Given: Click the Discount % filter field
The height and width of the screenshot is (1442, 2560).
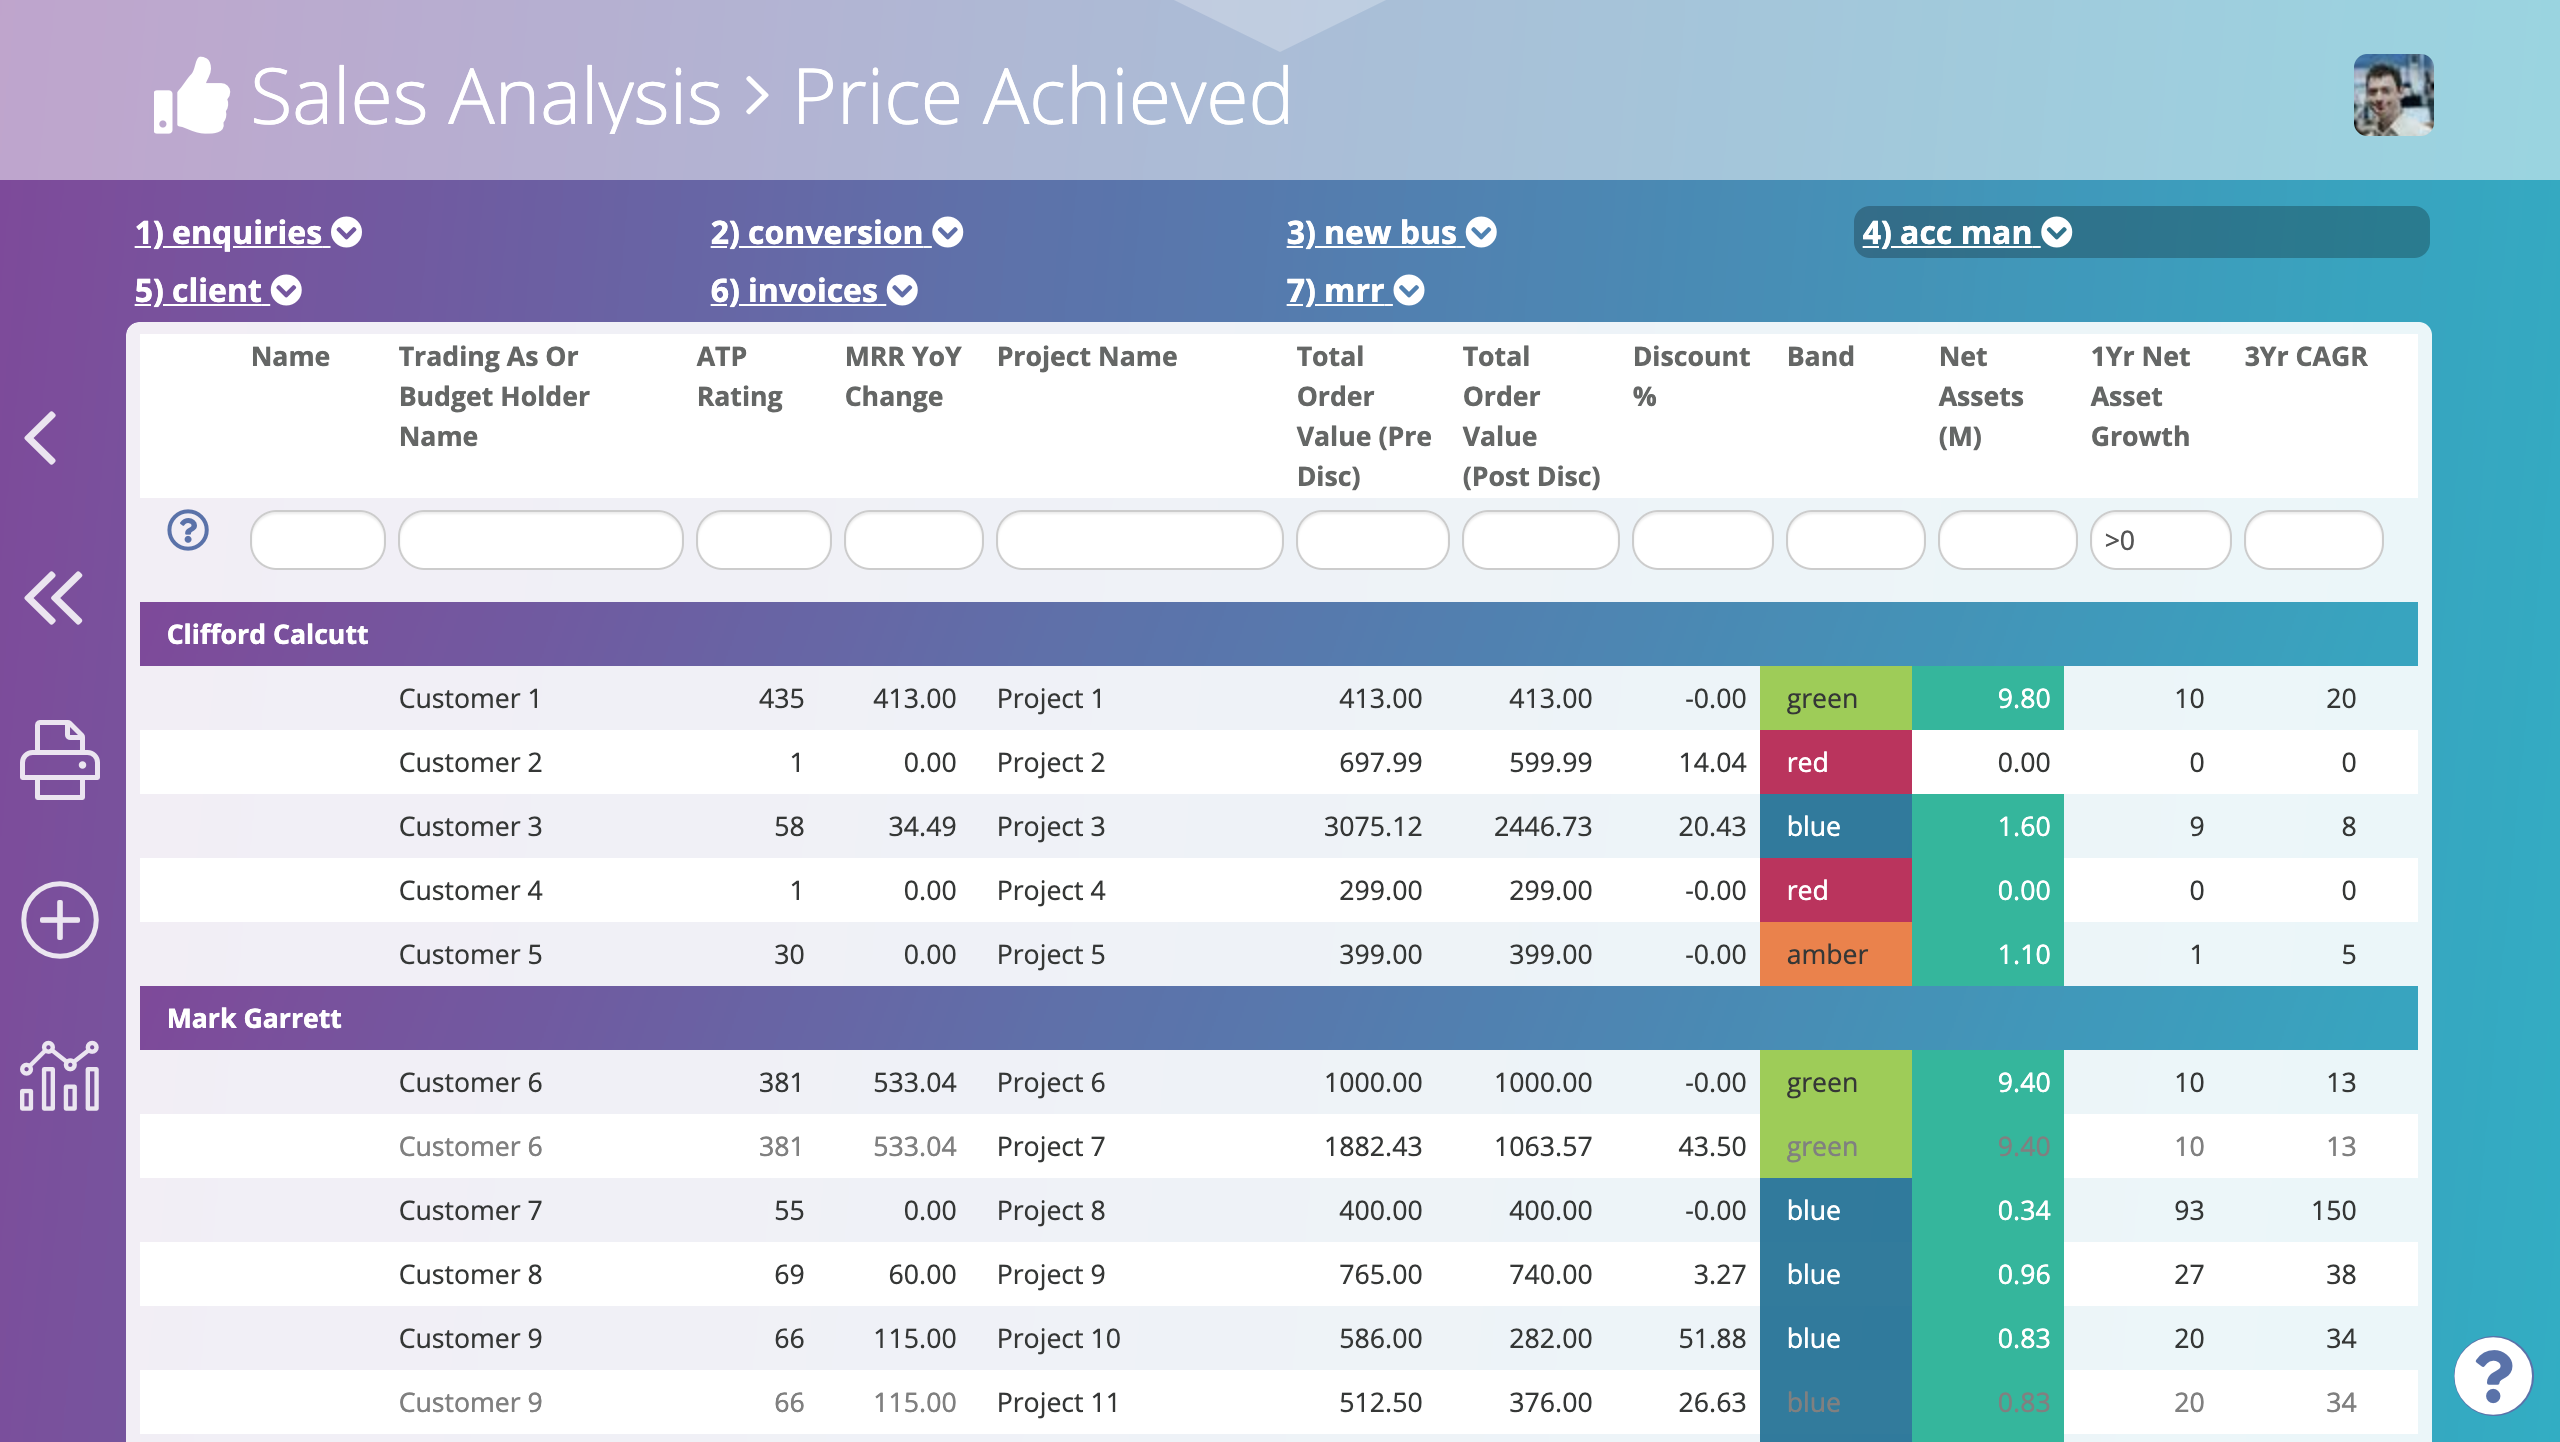Looking at the screenshot, I should (1703, 540).
